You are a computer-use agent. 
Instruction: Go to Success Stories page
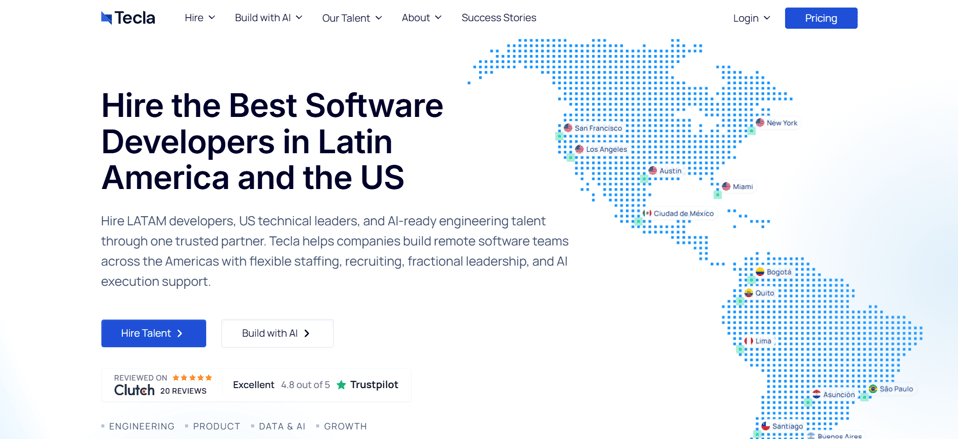tap(499, 18)
